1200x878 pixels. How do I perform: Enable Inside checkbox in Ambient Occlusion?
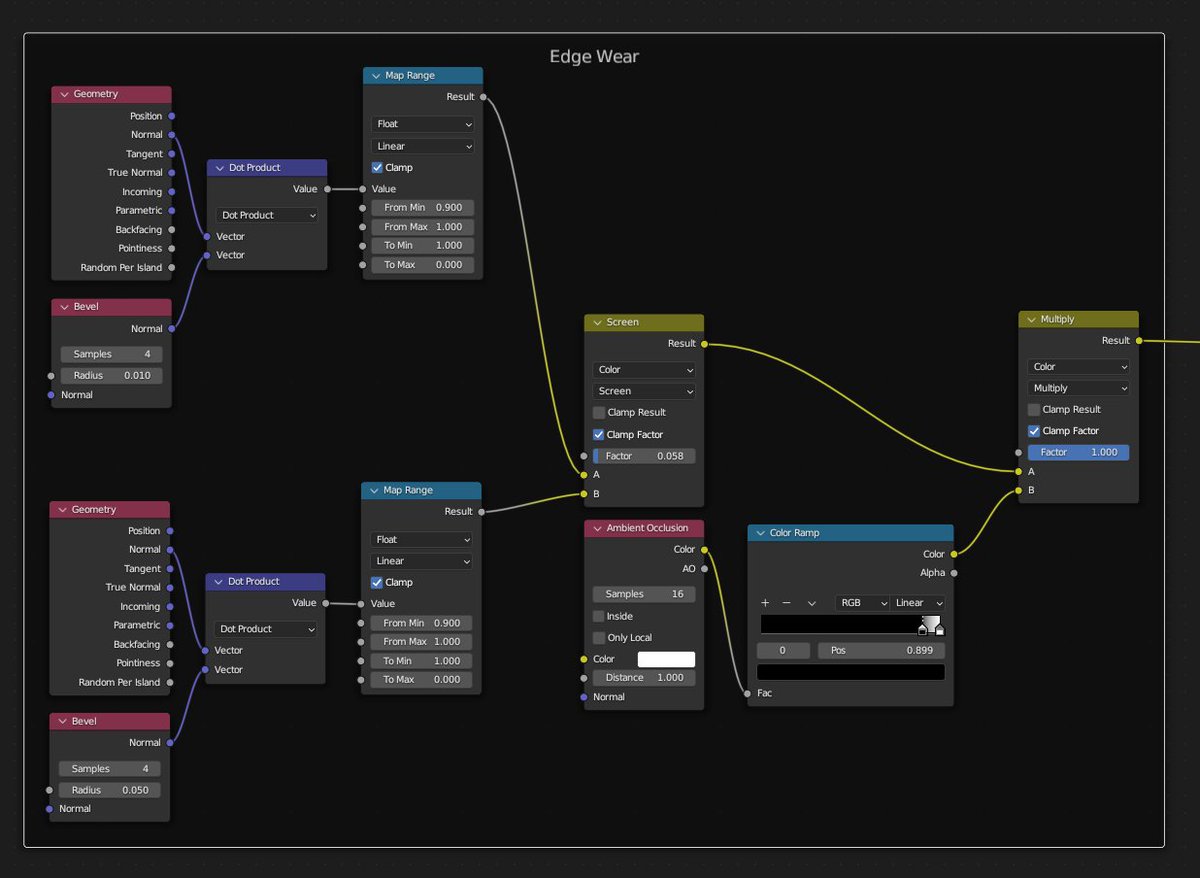click(x=599, y=617)
